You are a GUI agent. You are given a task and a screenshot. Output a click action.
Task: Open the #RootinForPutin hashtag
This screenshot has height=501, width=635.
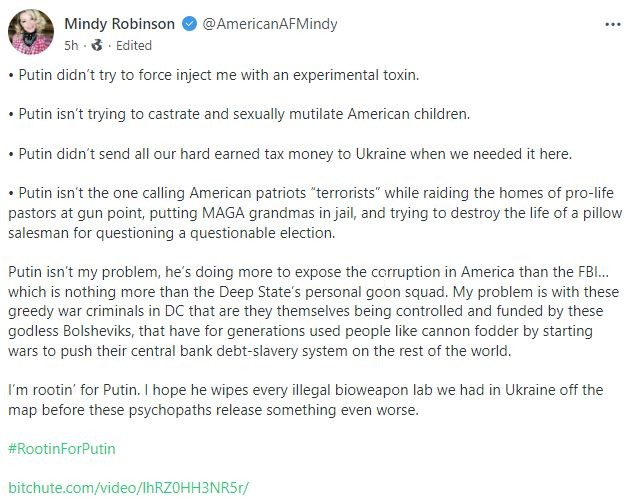[62, 449]
